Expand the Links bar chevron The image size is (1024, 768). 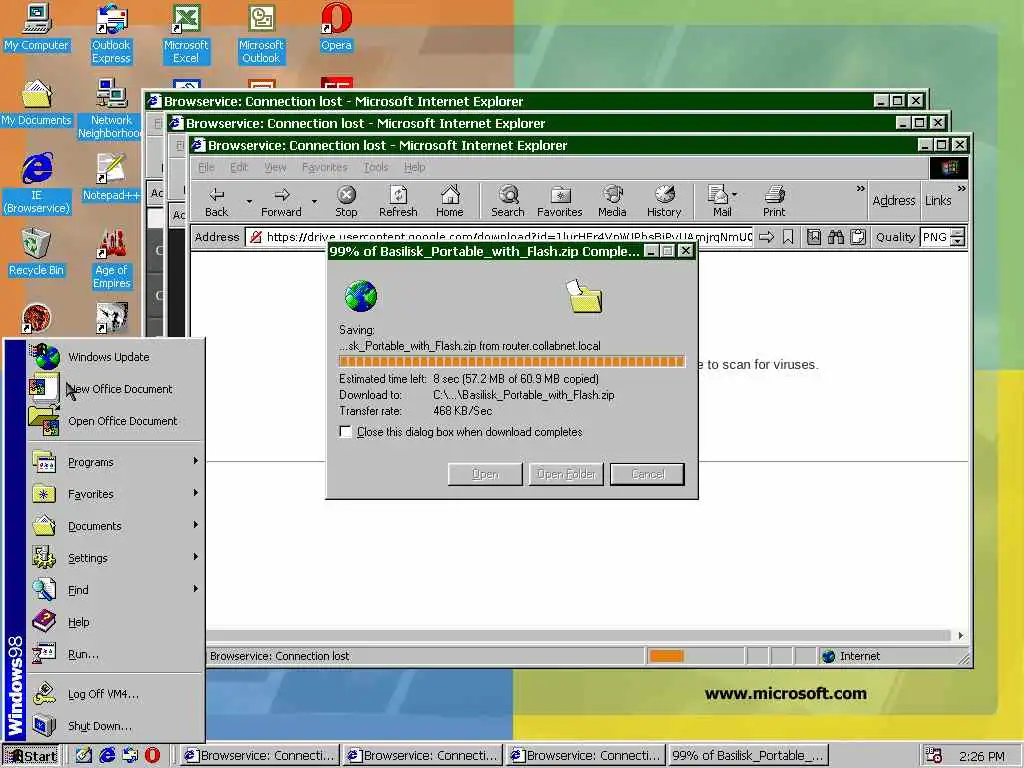[961, 189]
